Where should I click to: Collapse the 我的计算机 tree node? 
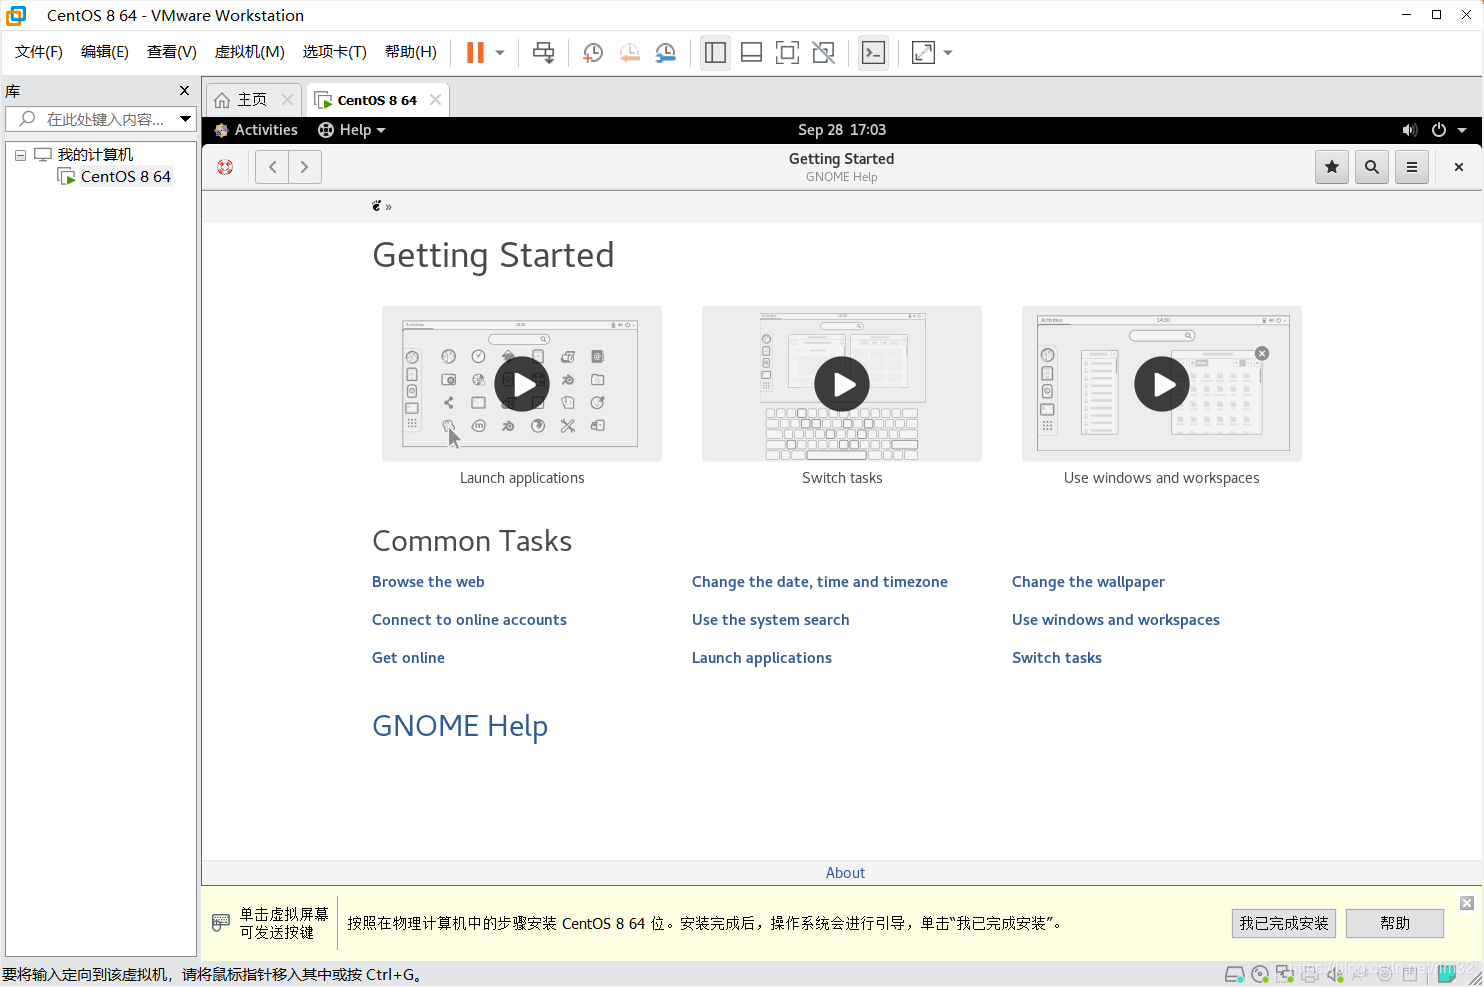[20, 155]
